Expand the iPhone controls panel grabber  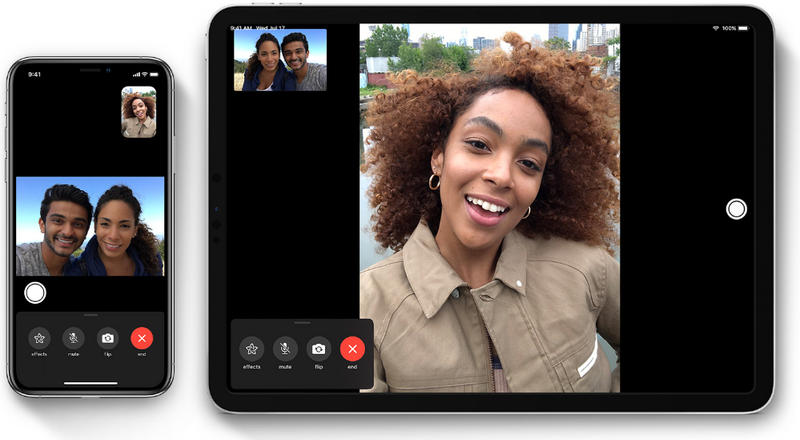tap(90, 315)
